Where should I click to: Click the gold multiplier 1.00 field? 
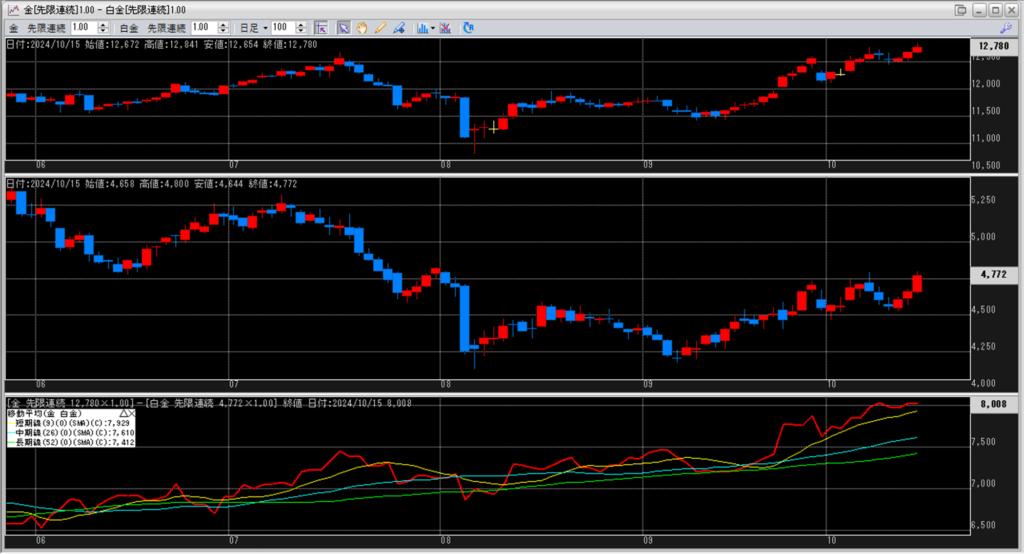click(81, 27)
